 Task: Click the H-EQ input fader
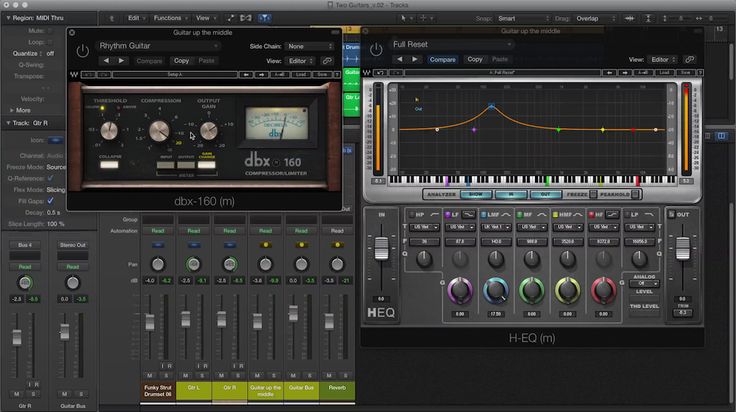pos(381,248)
